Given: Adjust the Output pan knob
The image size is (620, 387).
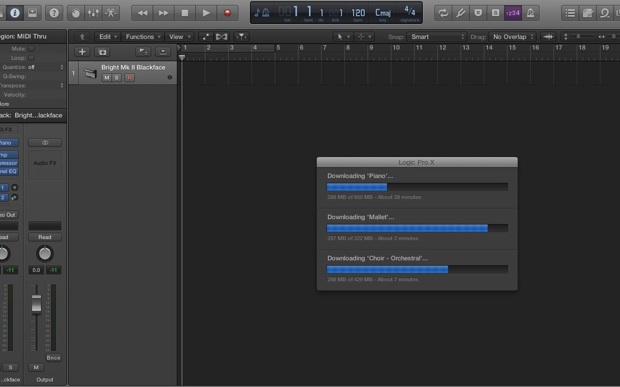Looking at the screenshot, I should [45, 254].
